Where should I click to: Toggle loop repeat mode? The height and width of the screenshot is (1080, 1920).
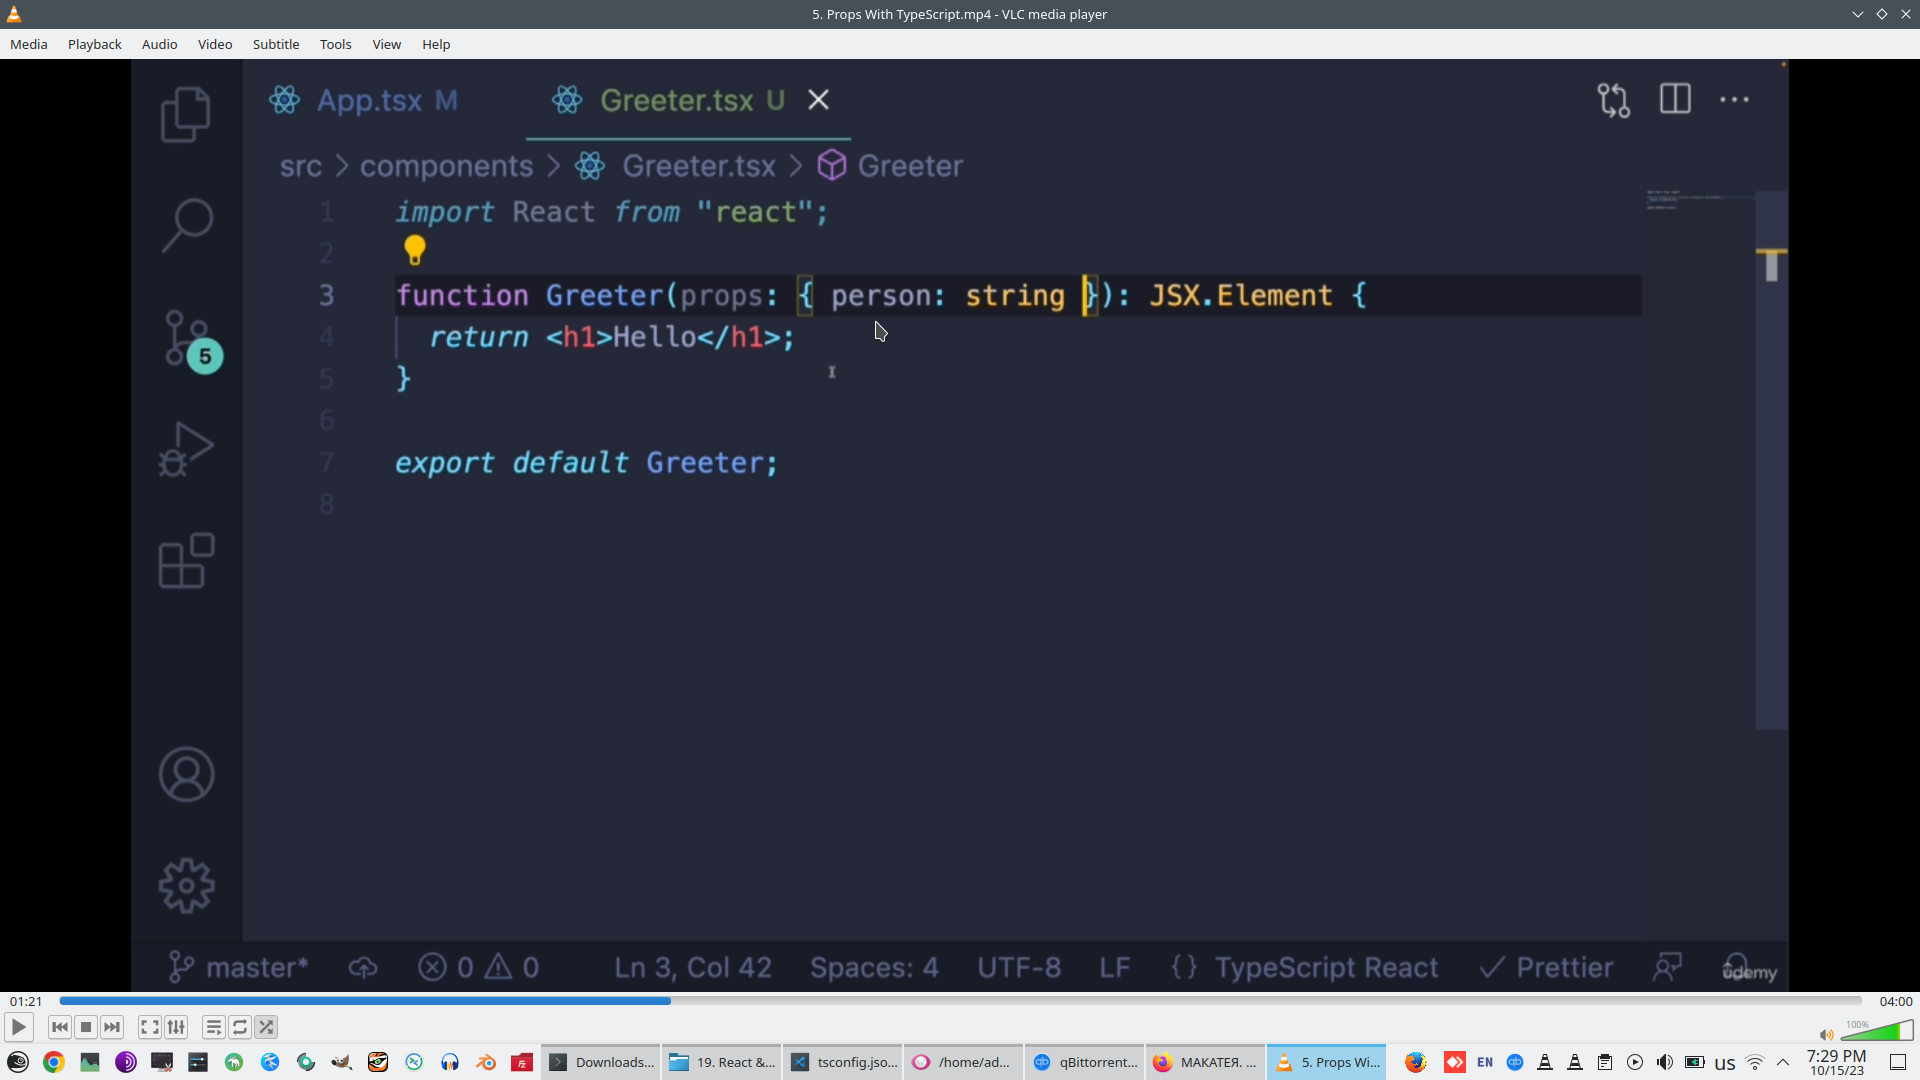point(240,1027)
